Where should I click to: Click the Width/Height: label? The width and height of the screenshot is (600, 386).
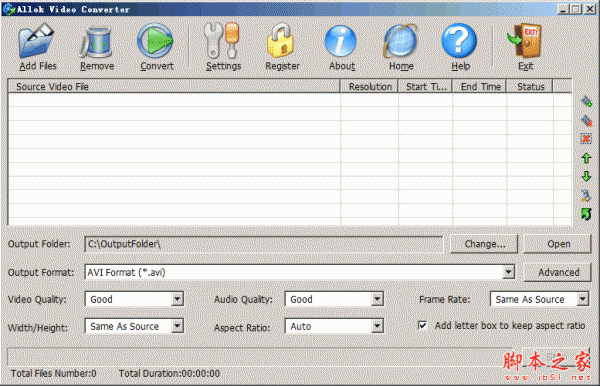tap(38, 328)
